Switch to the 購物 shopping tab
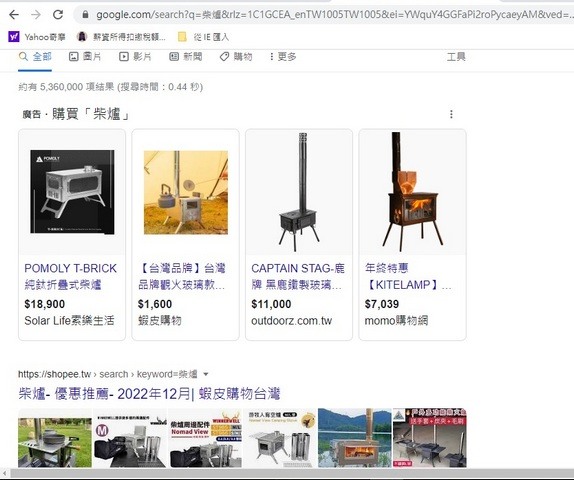 (x=236, y=56)
